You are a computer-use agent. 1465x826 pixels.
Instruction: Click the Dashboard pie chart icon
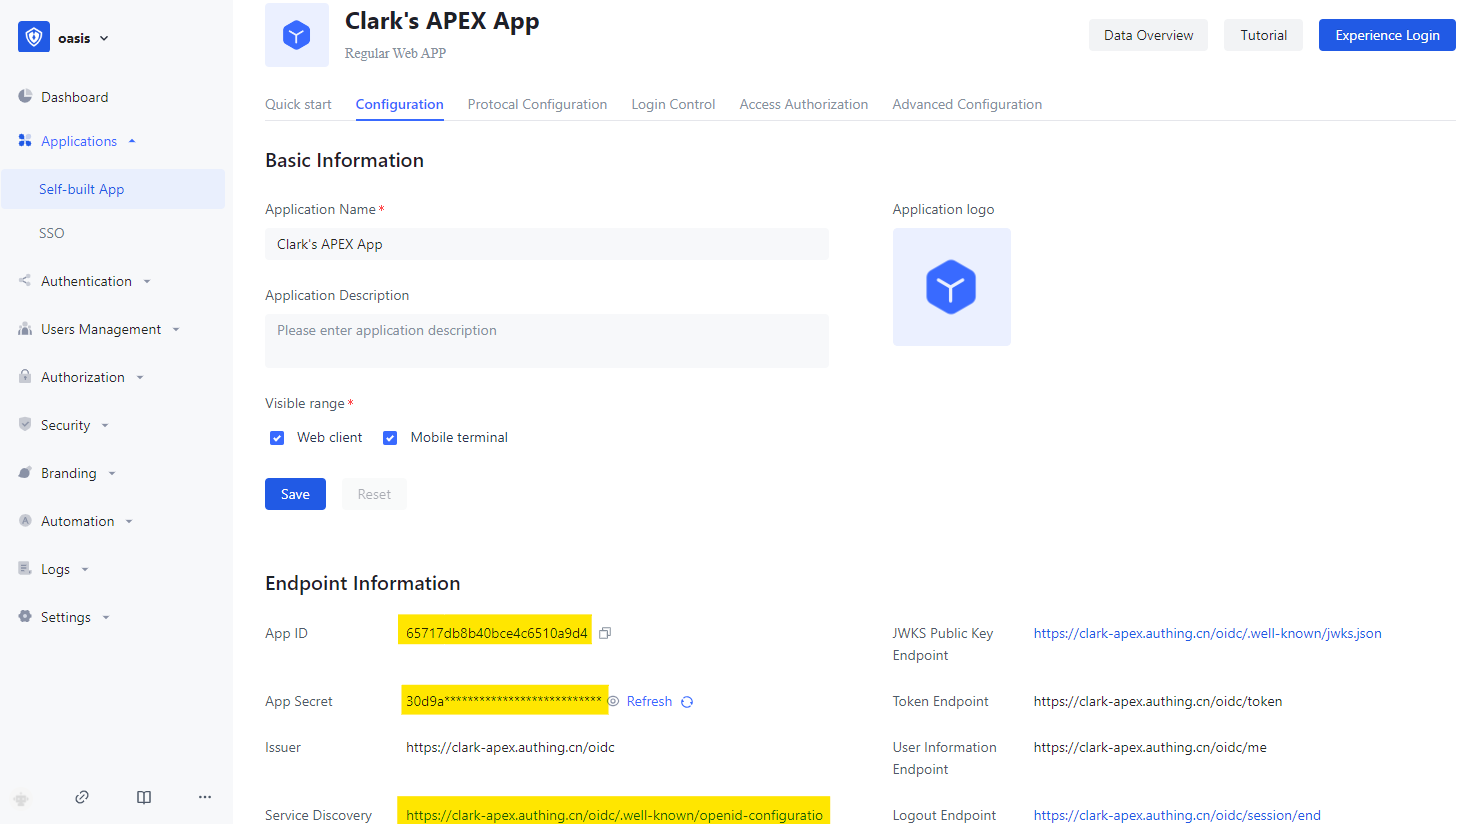[x=25, y=97]
